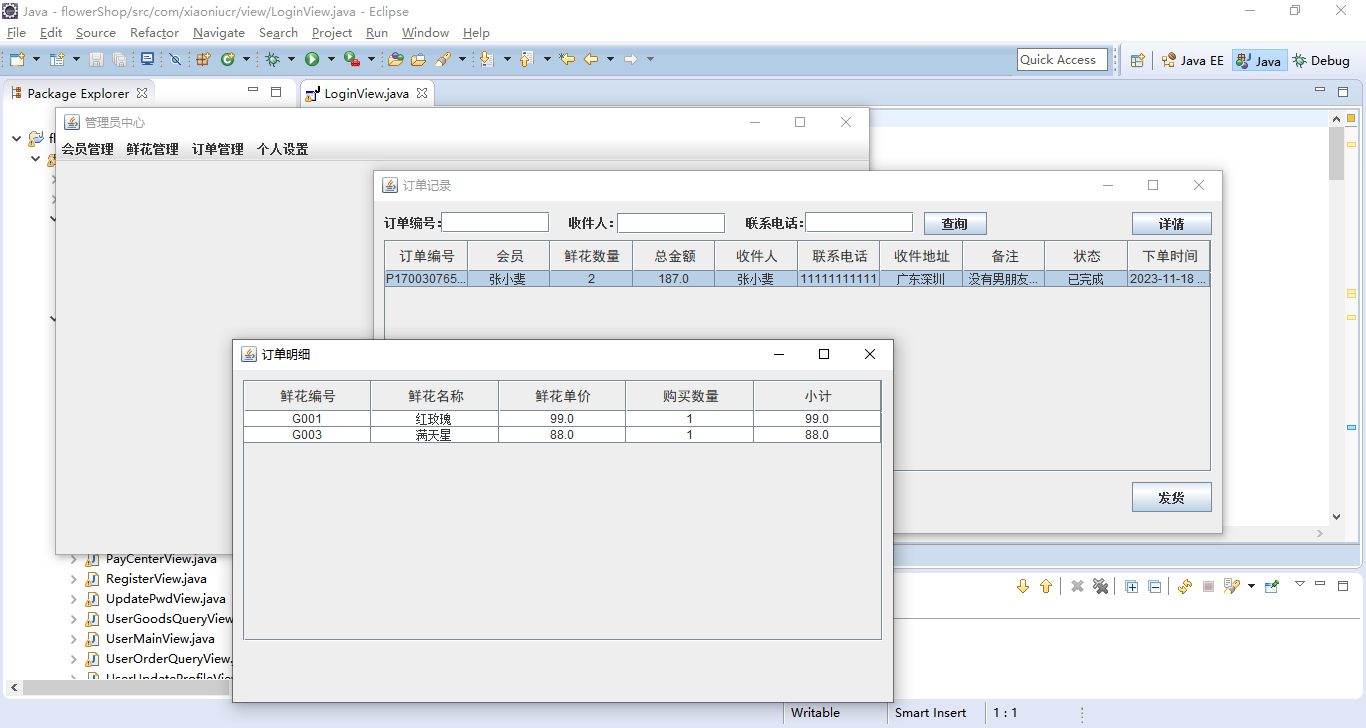Viewport: 1366px width, 728px height.
Task: Open the Back history dropdown arrow
Action: click(x=610, y=60)
